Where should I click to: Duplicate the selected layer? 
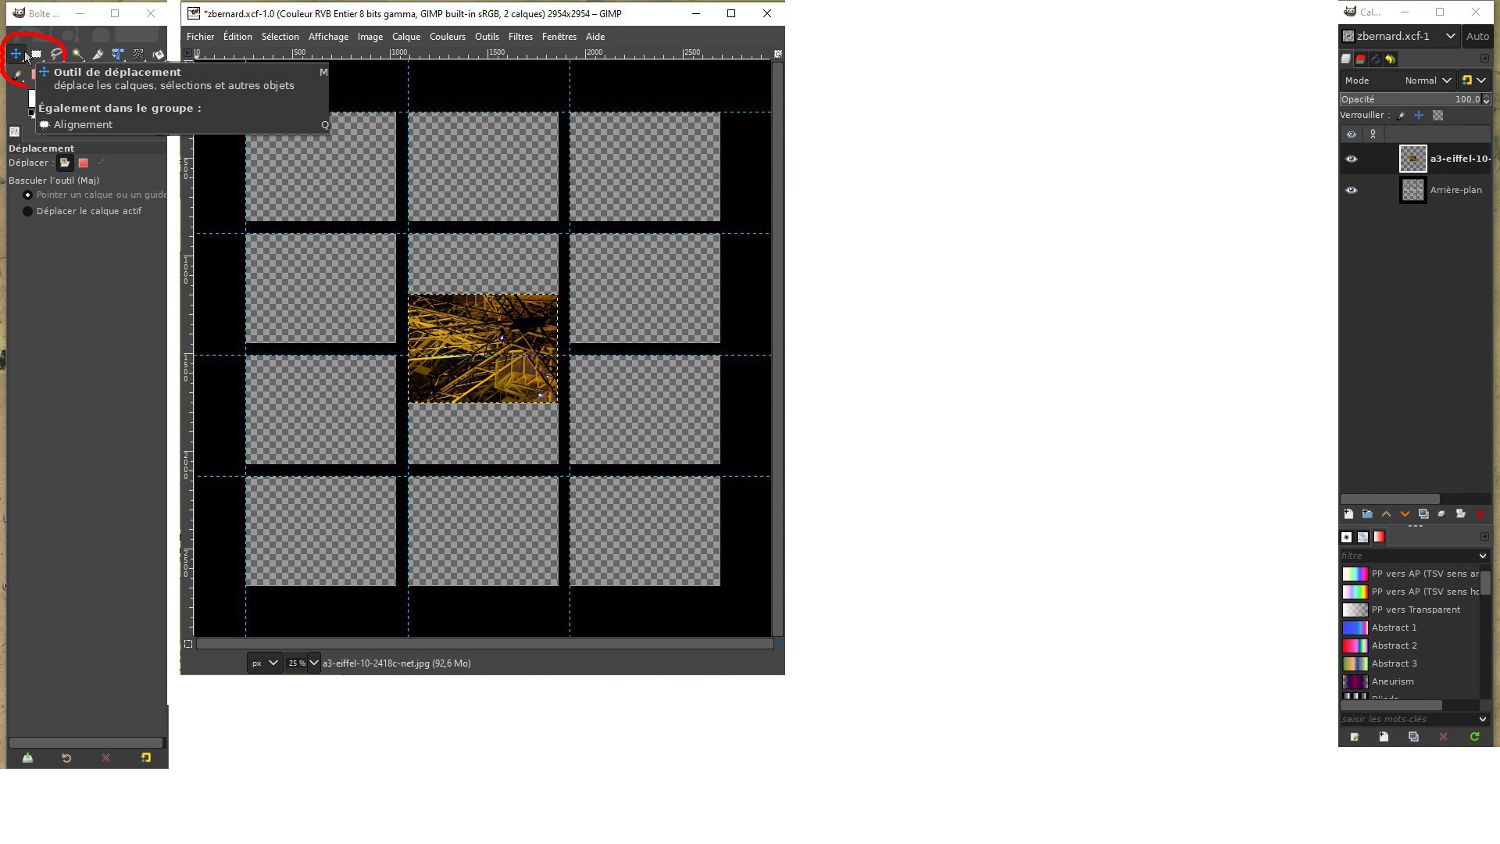click(1424, 514)
